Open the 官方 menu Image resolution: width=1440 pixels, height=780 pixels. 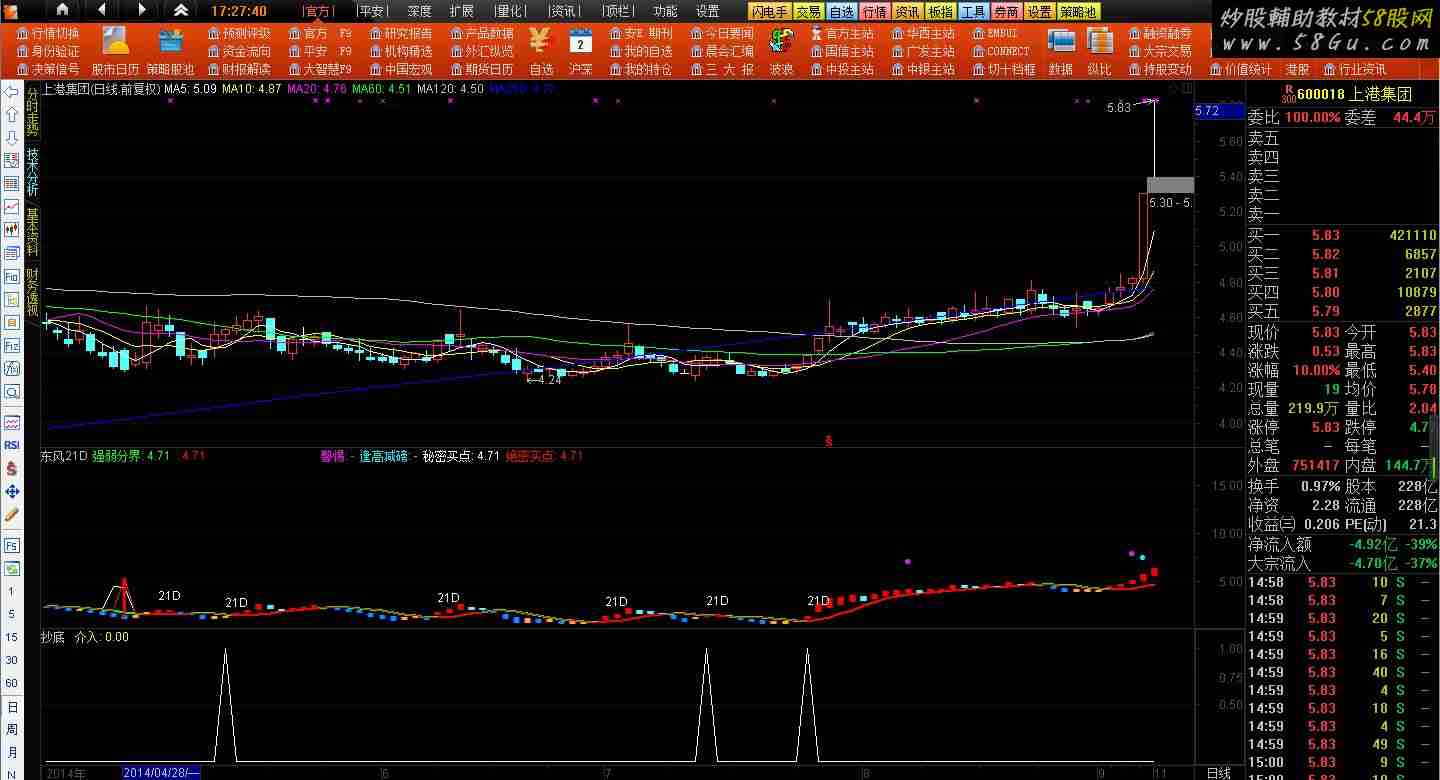click(317, 11)
